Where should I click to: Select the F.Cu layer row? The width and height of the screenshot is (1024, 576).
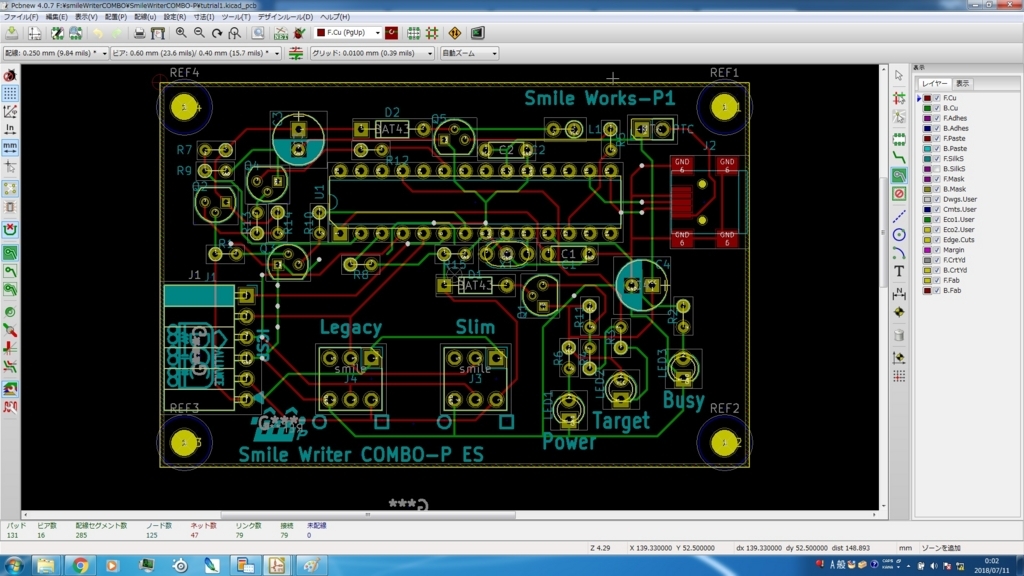tap(967, 98)
